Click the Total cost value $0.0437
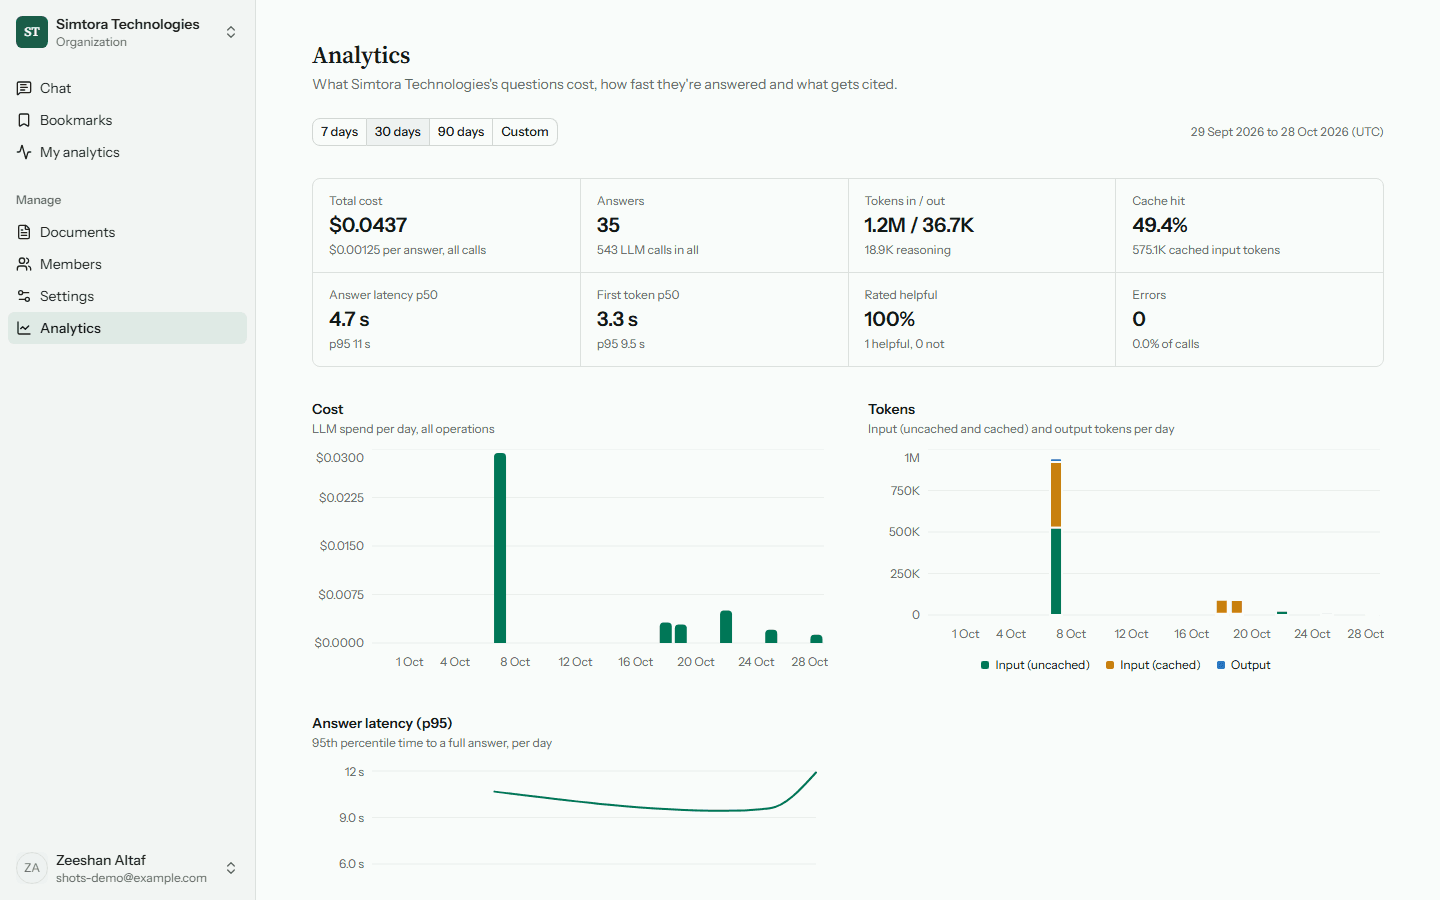Screen dimensions: 1440x900 pyautogui.click(x=368, y=225)
